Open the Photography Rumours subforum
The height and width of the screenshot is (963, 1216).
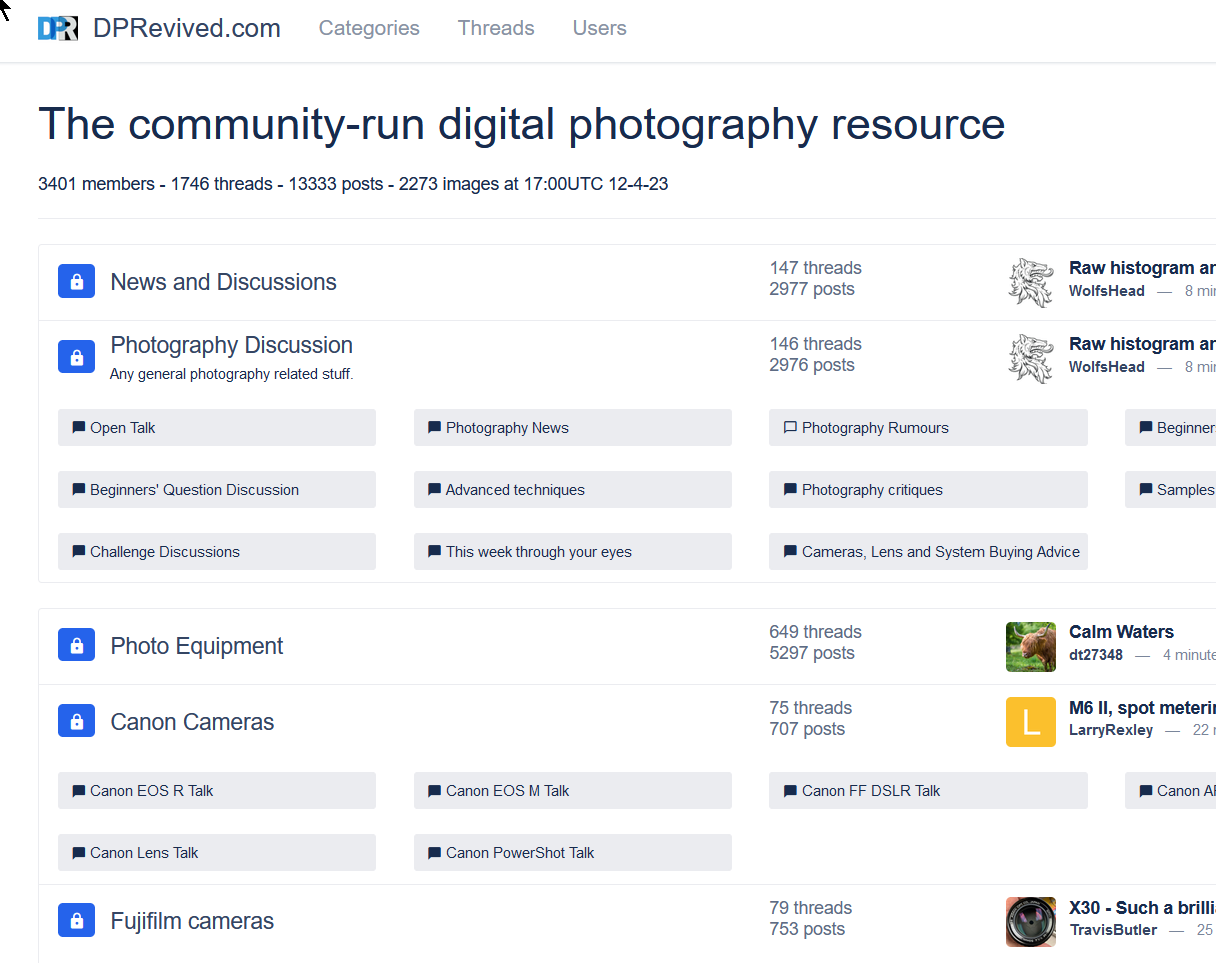[x=928, y=428]
